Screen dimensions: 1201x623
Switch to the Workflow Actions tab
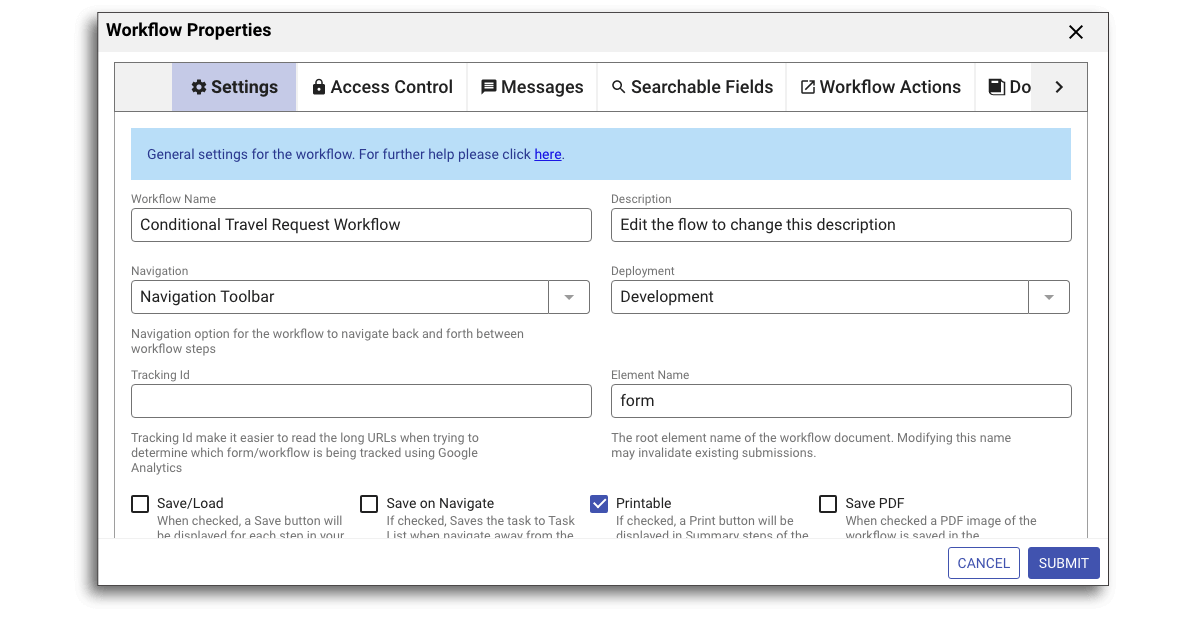880,87
